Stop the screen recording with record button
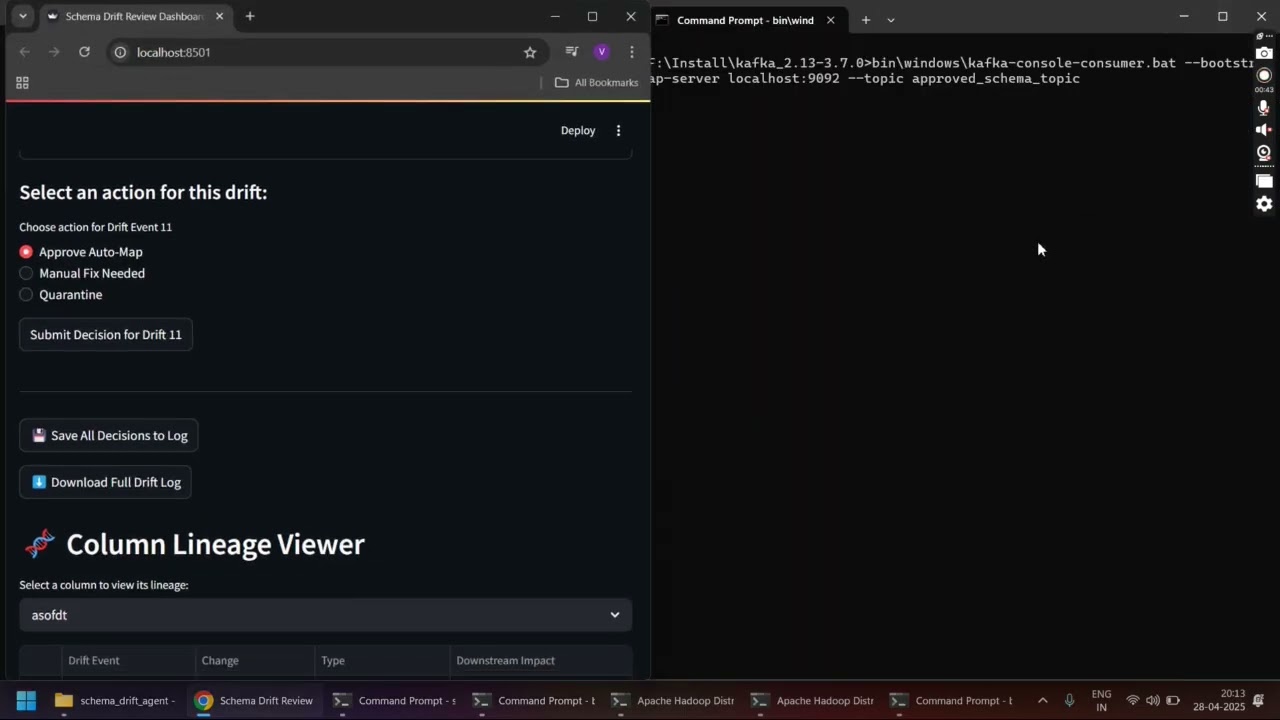The image size is (1280, 720). pyautogui.click(x=1264, y=76)
